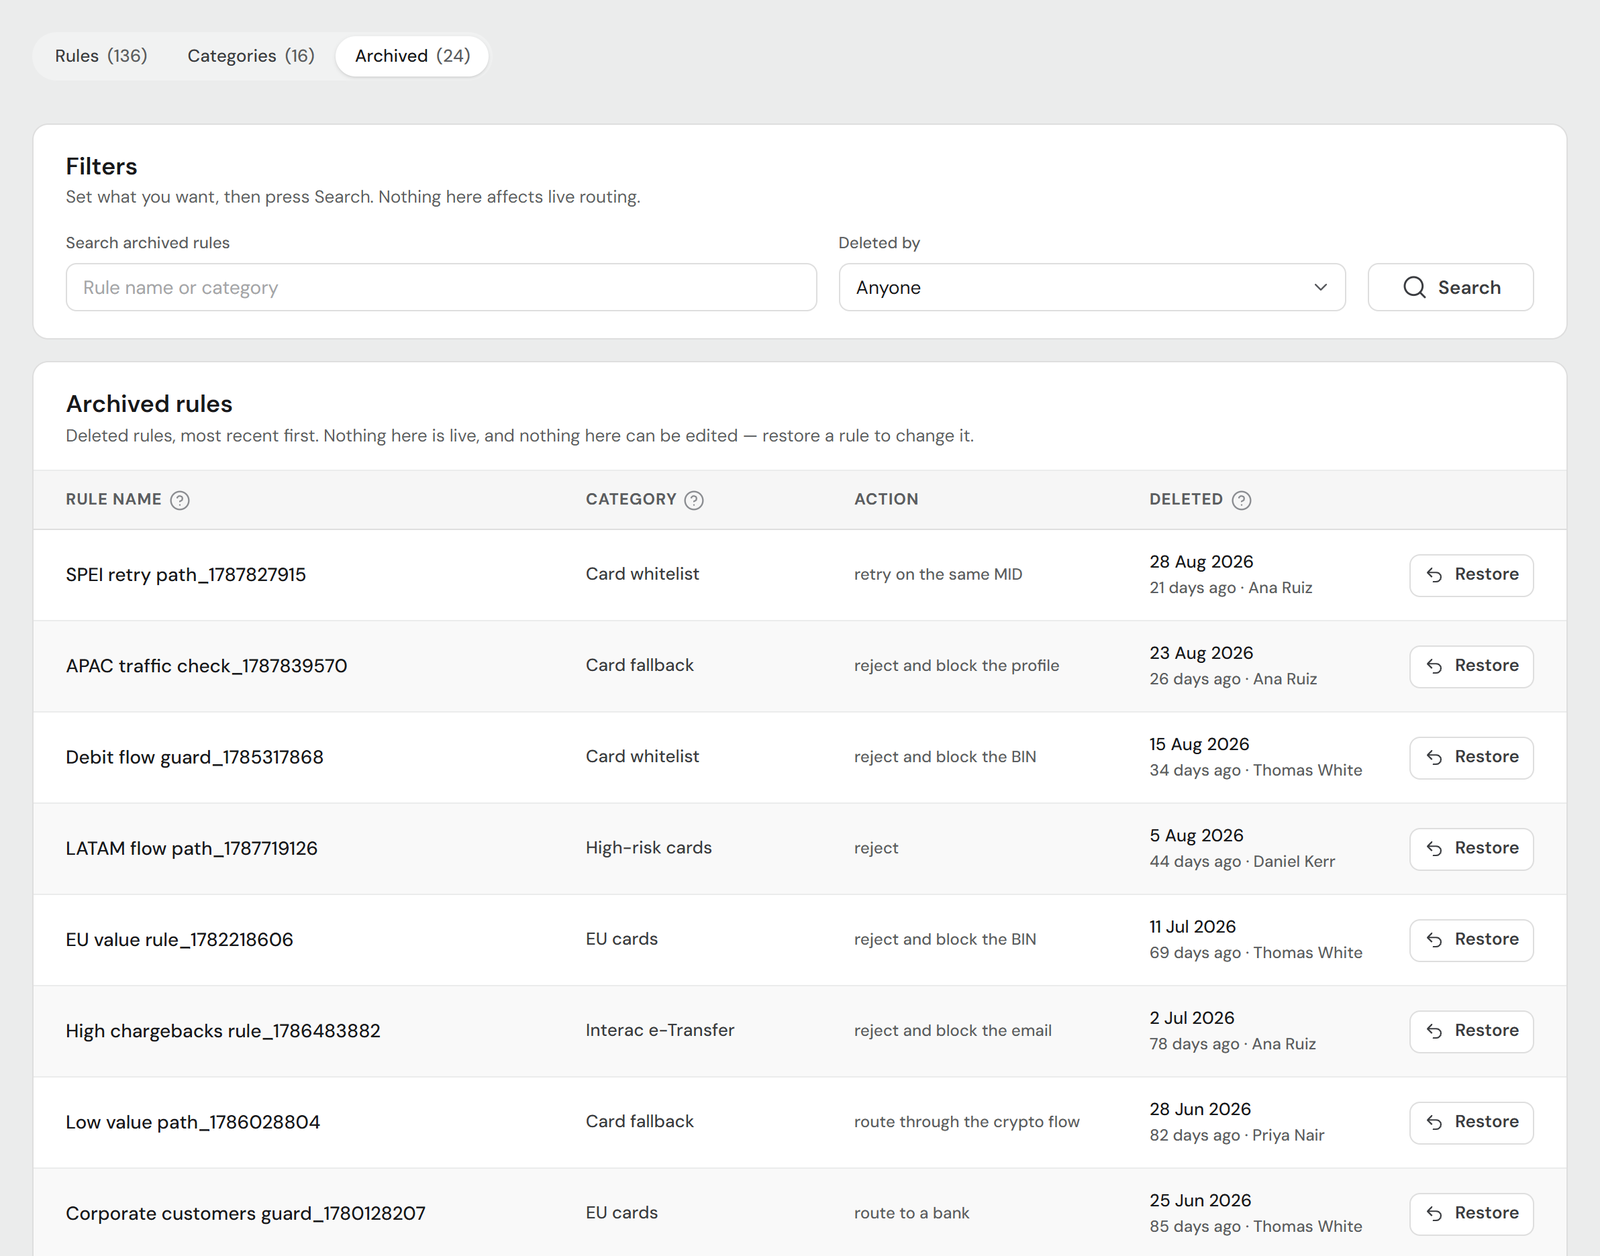The width and height of the screenshot is (1600, 1256).
Task: Restore the Corporate customers guard rule
Action: click(x=1471, y=1214)
